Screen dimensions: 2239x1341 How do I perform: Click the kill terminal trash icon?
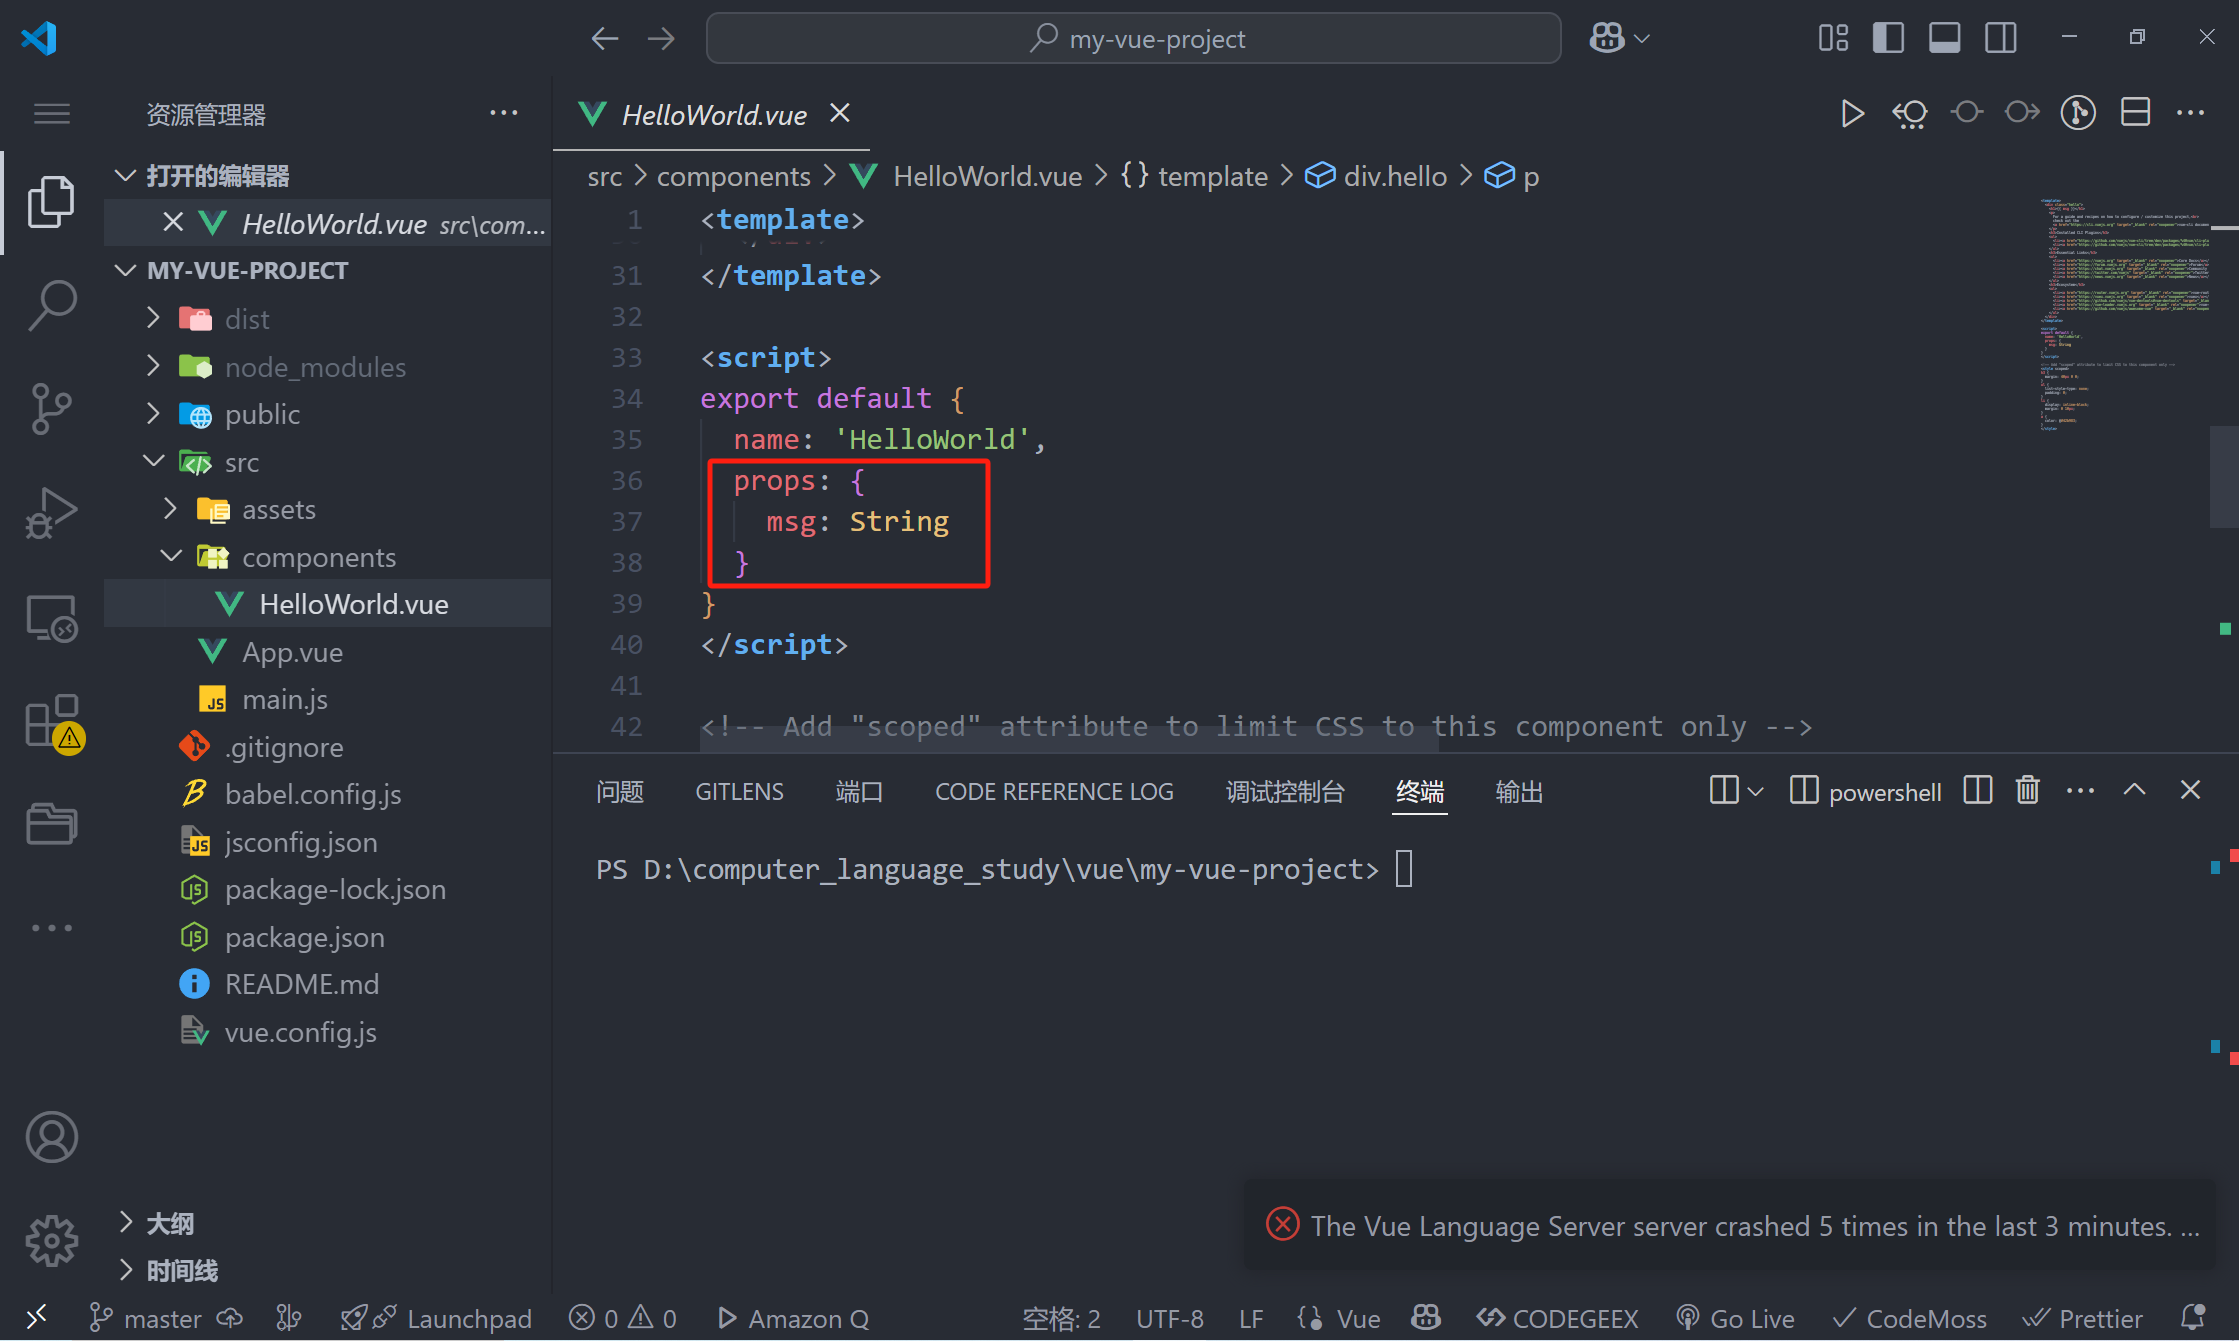click(x=2027, y=791)
